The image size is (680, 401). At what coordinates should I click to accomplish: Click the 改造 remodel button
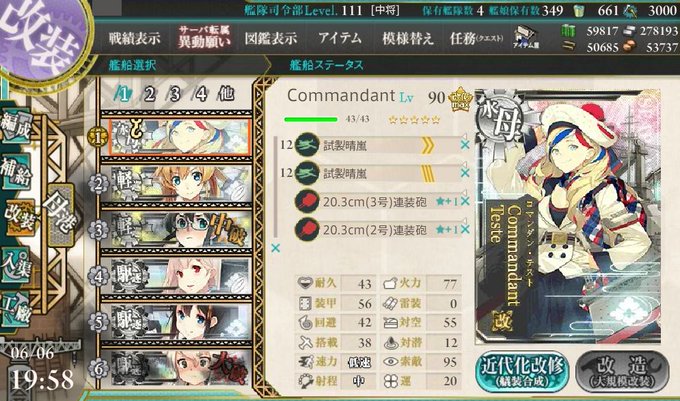[x=622, y=372]
